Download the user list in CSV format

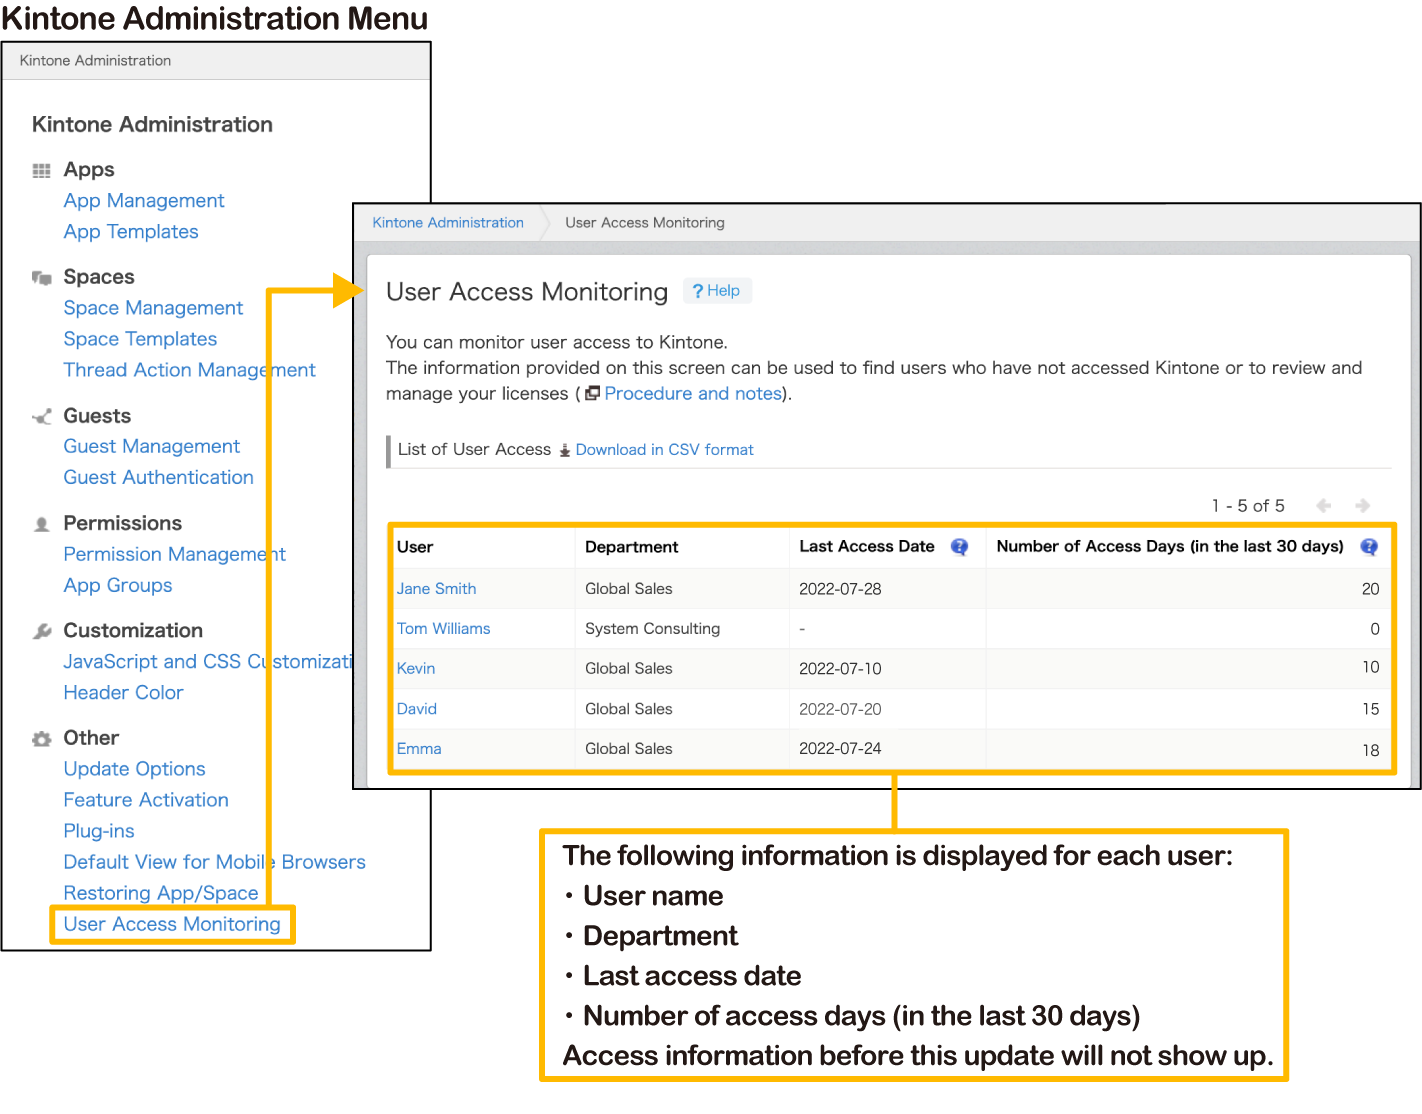pyautogui.click(x=664, y=450)
